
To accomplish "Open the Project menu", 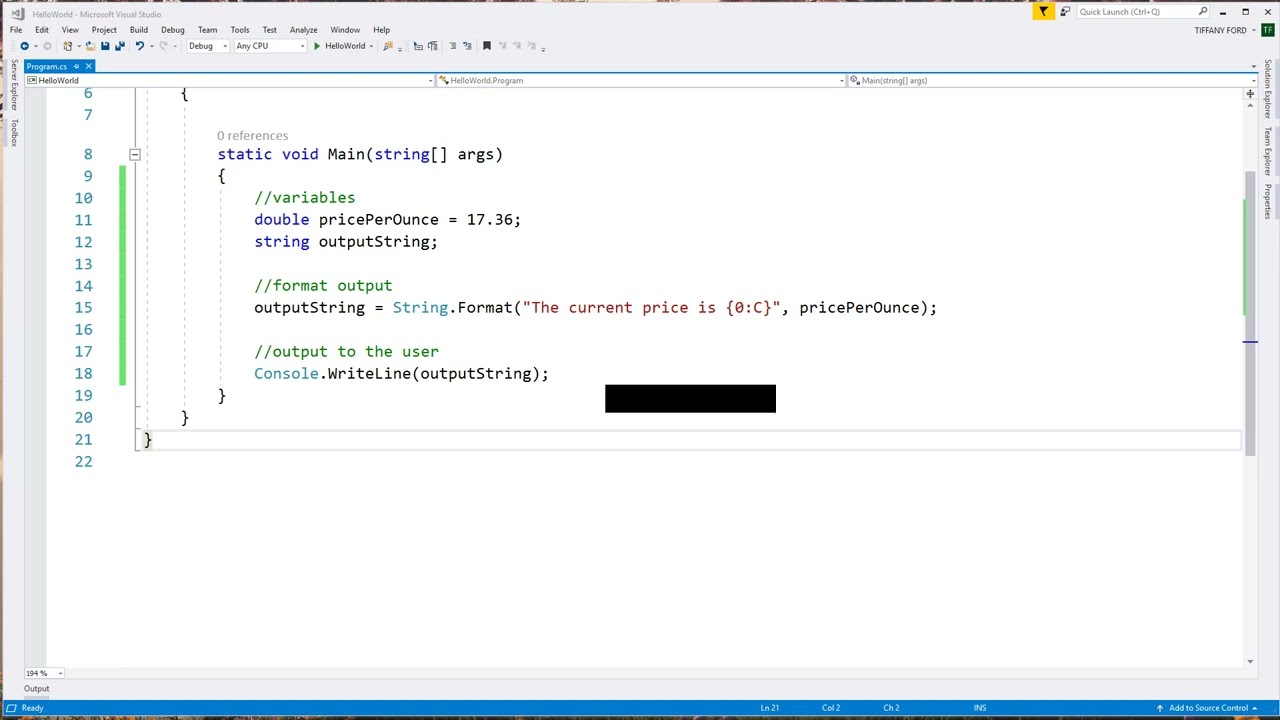I will 104,30.
